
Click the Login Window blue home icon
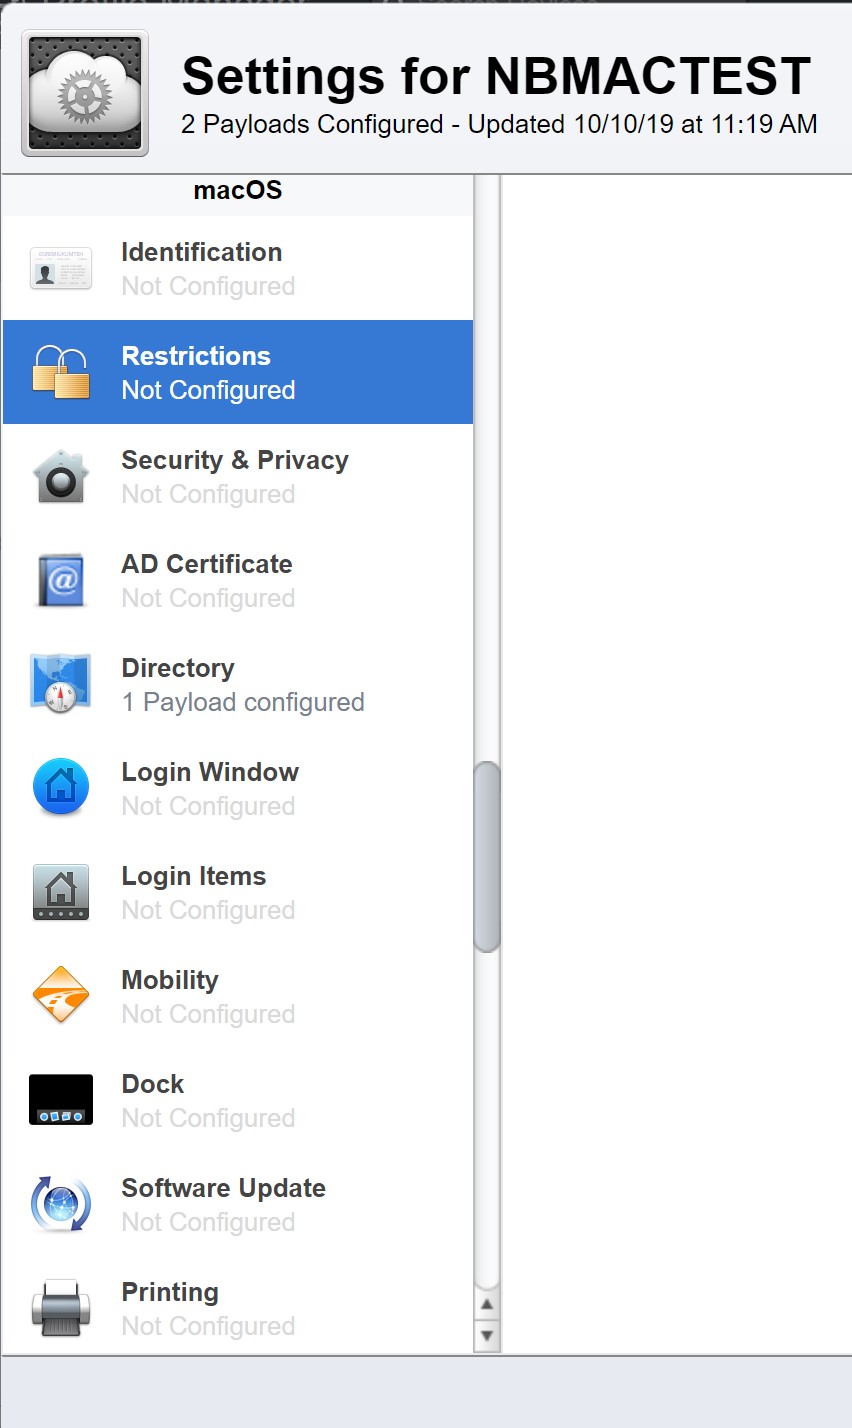61,788
